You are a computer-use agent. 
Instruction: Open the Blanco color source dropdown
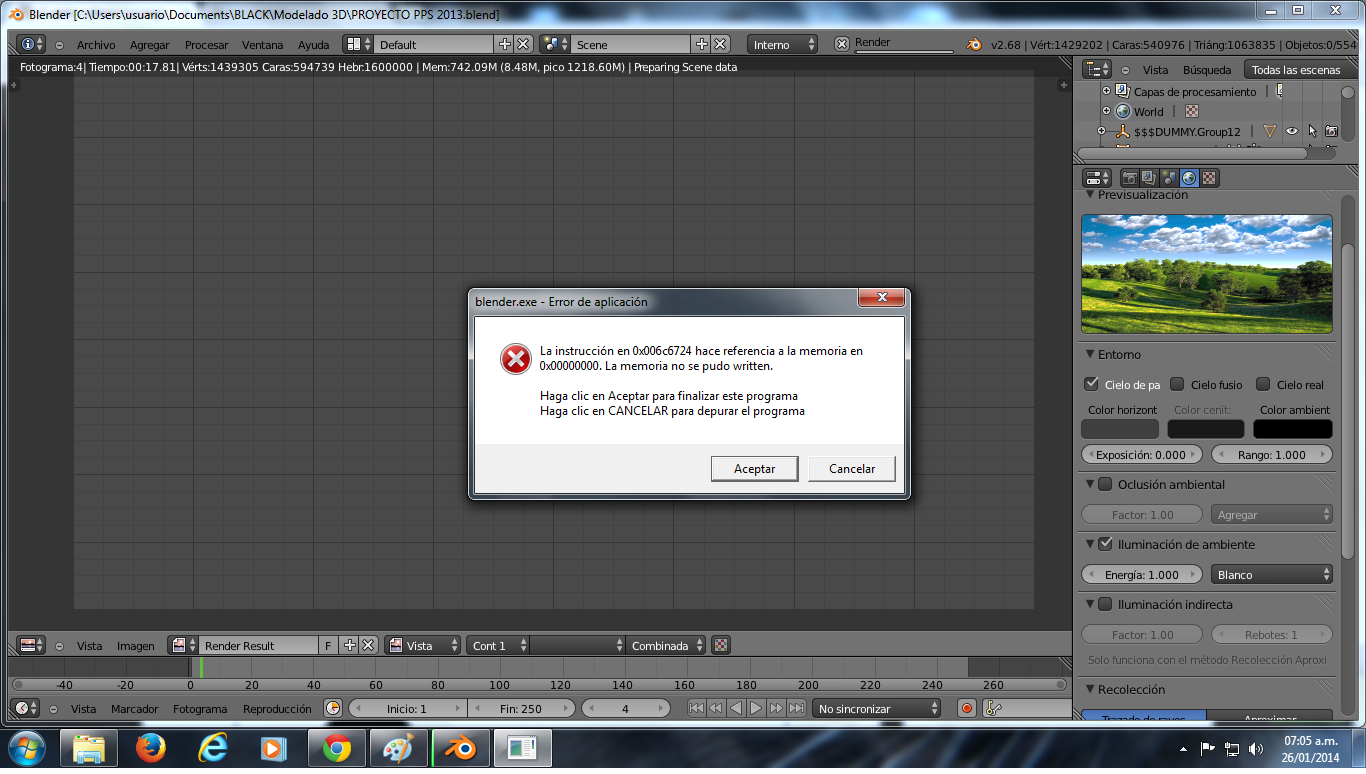click(1272, 574)
